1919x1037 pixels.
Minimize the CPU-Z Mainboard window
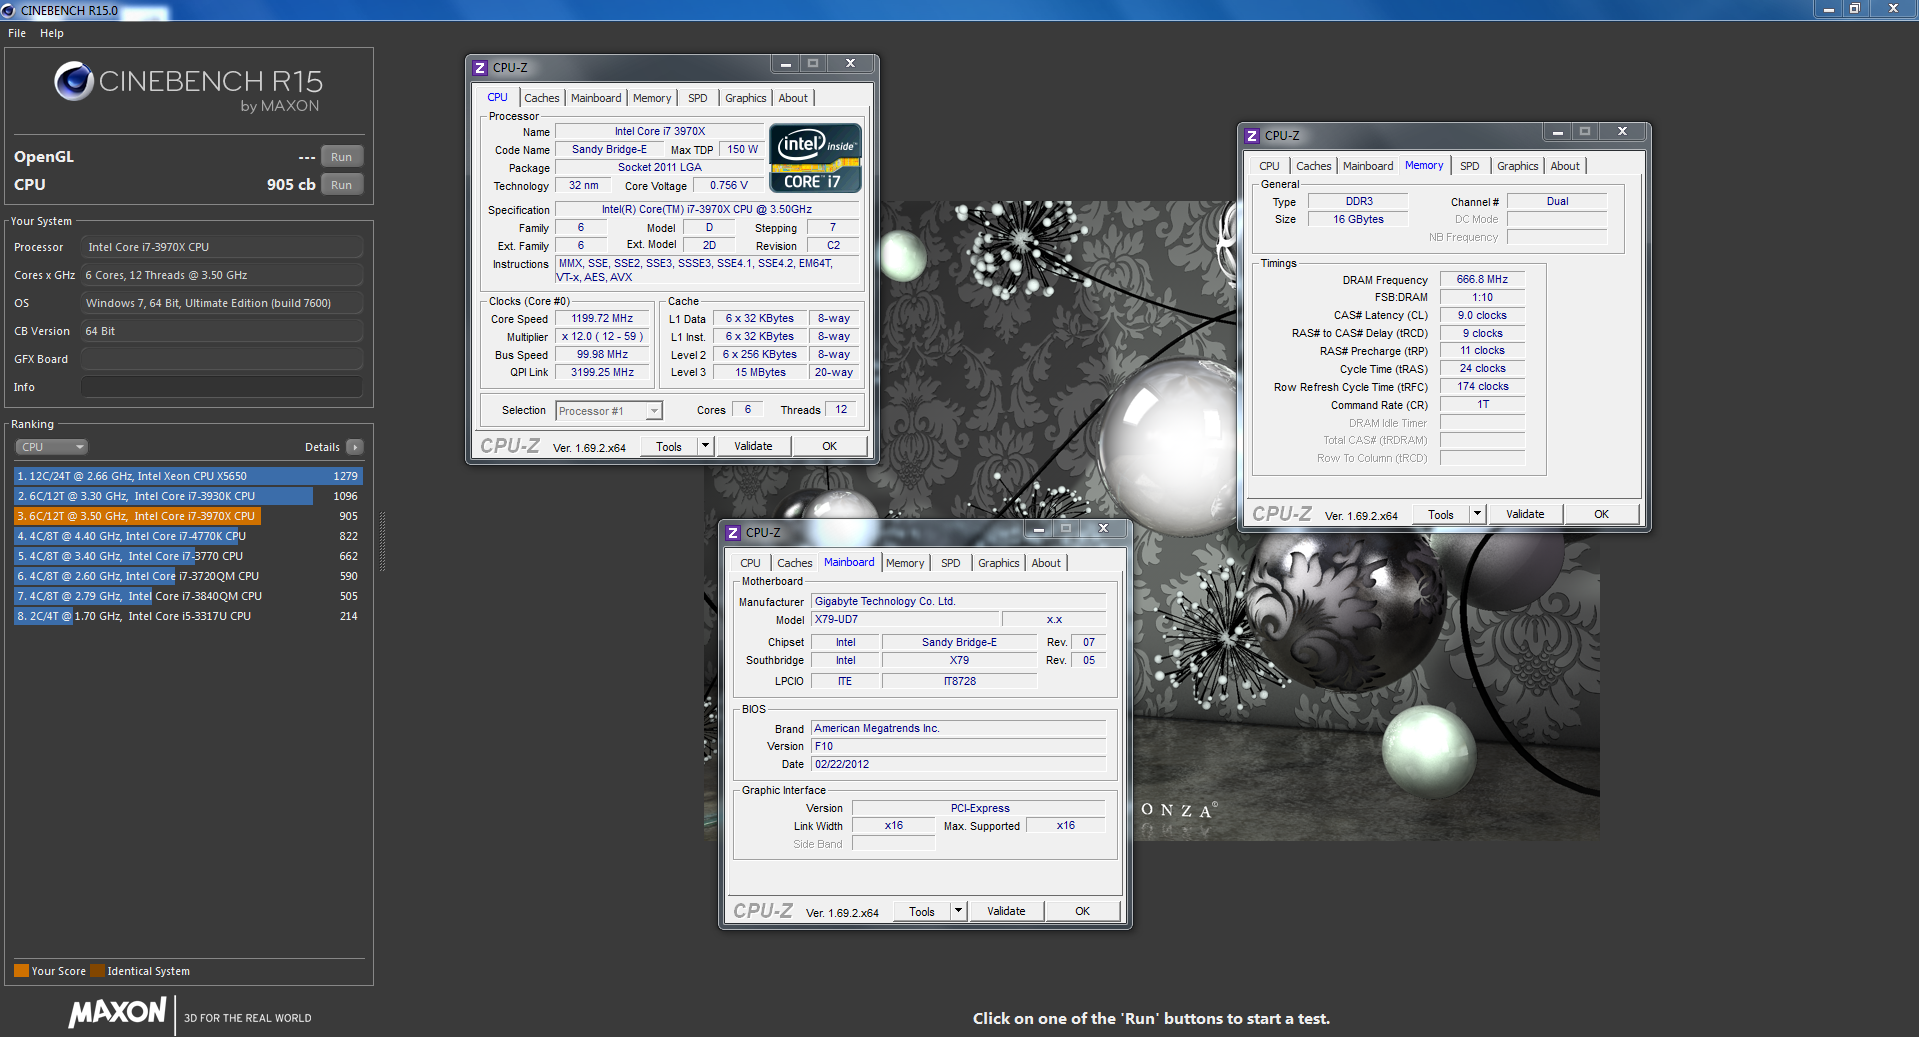click(1038, 529)
